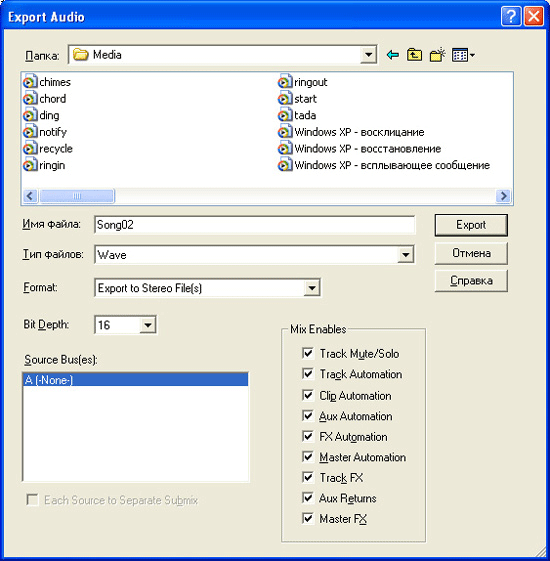Create a new folder

437,55
